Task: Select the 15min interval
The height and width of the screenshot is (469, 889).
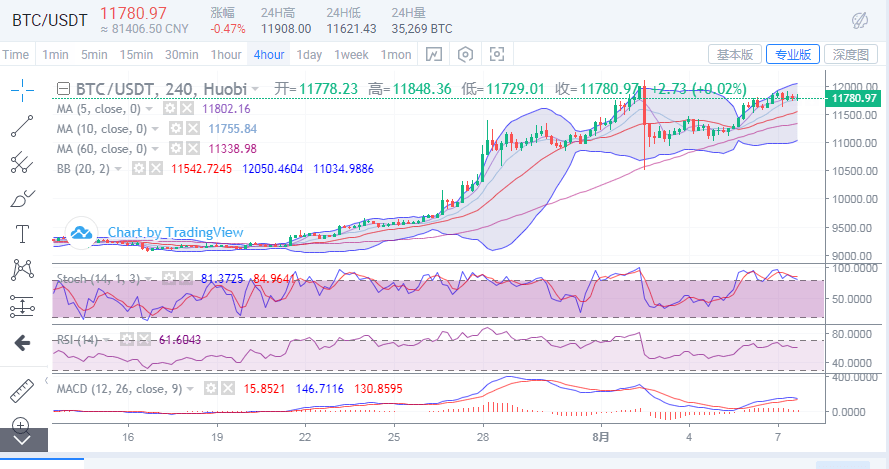Action: click(136, 54)
